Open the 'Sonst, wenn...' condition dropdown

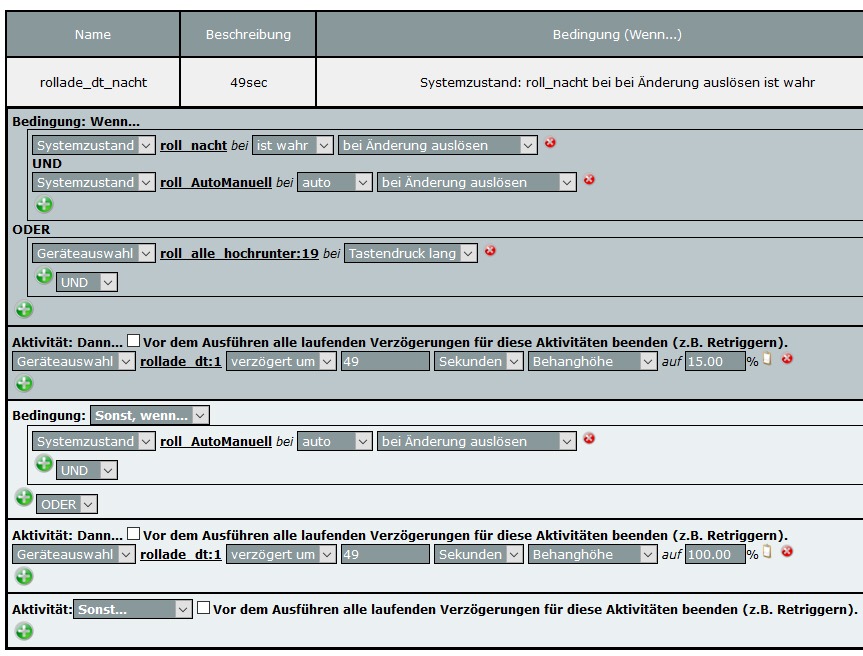(150, 415)
